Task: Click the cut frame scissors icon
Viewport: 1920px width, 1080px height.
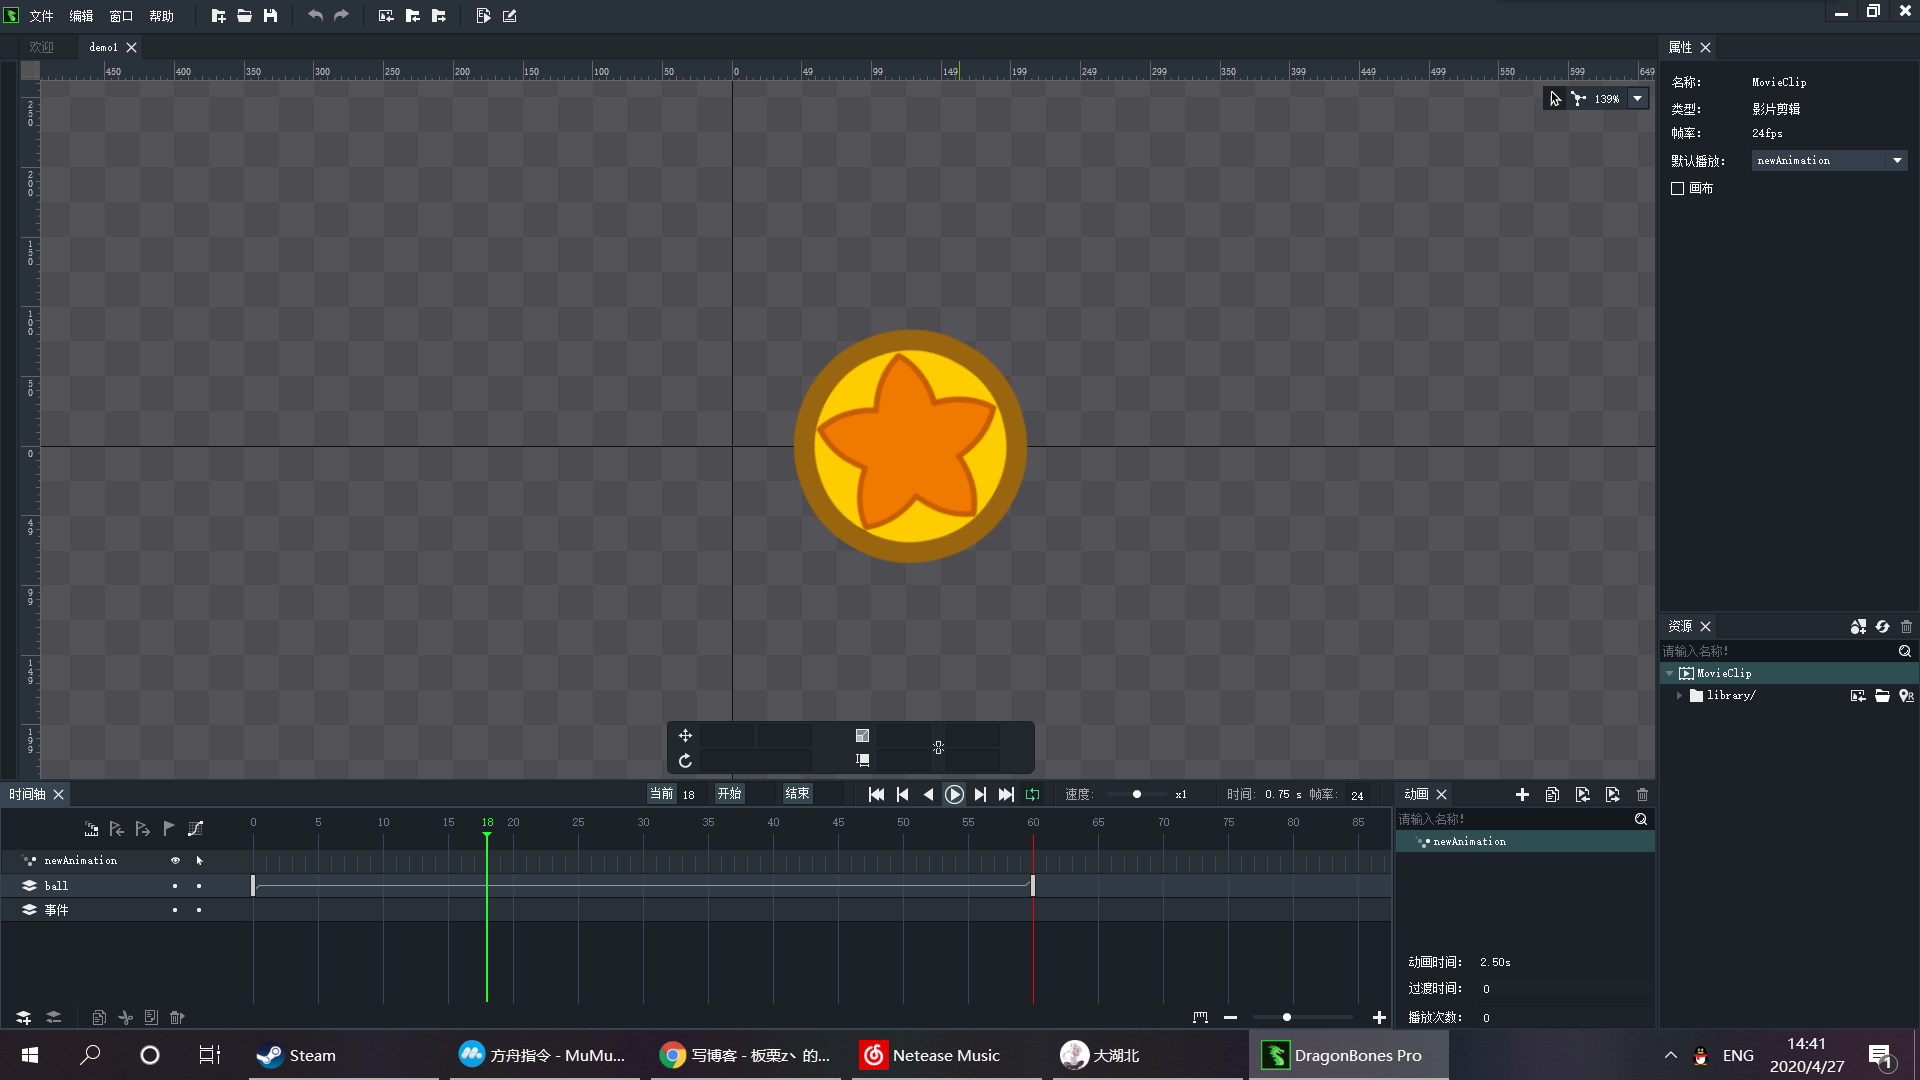Action: (x=125, y=1017)
